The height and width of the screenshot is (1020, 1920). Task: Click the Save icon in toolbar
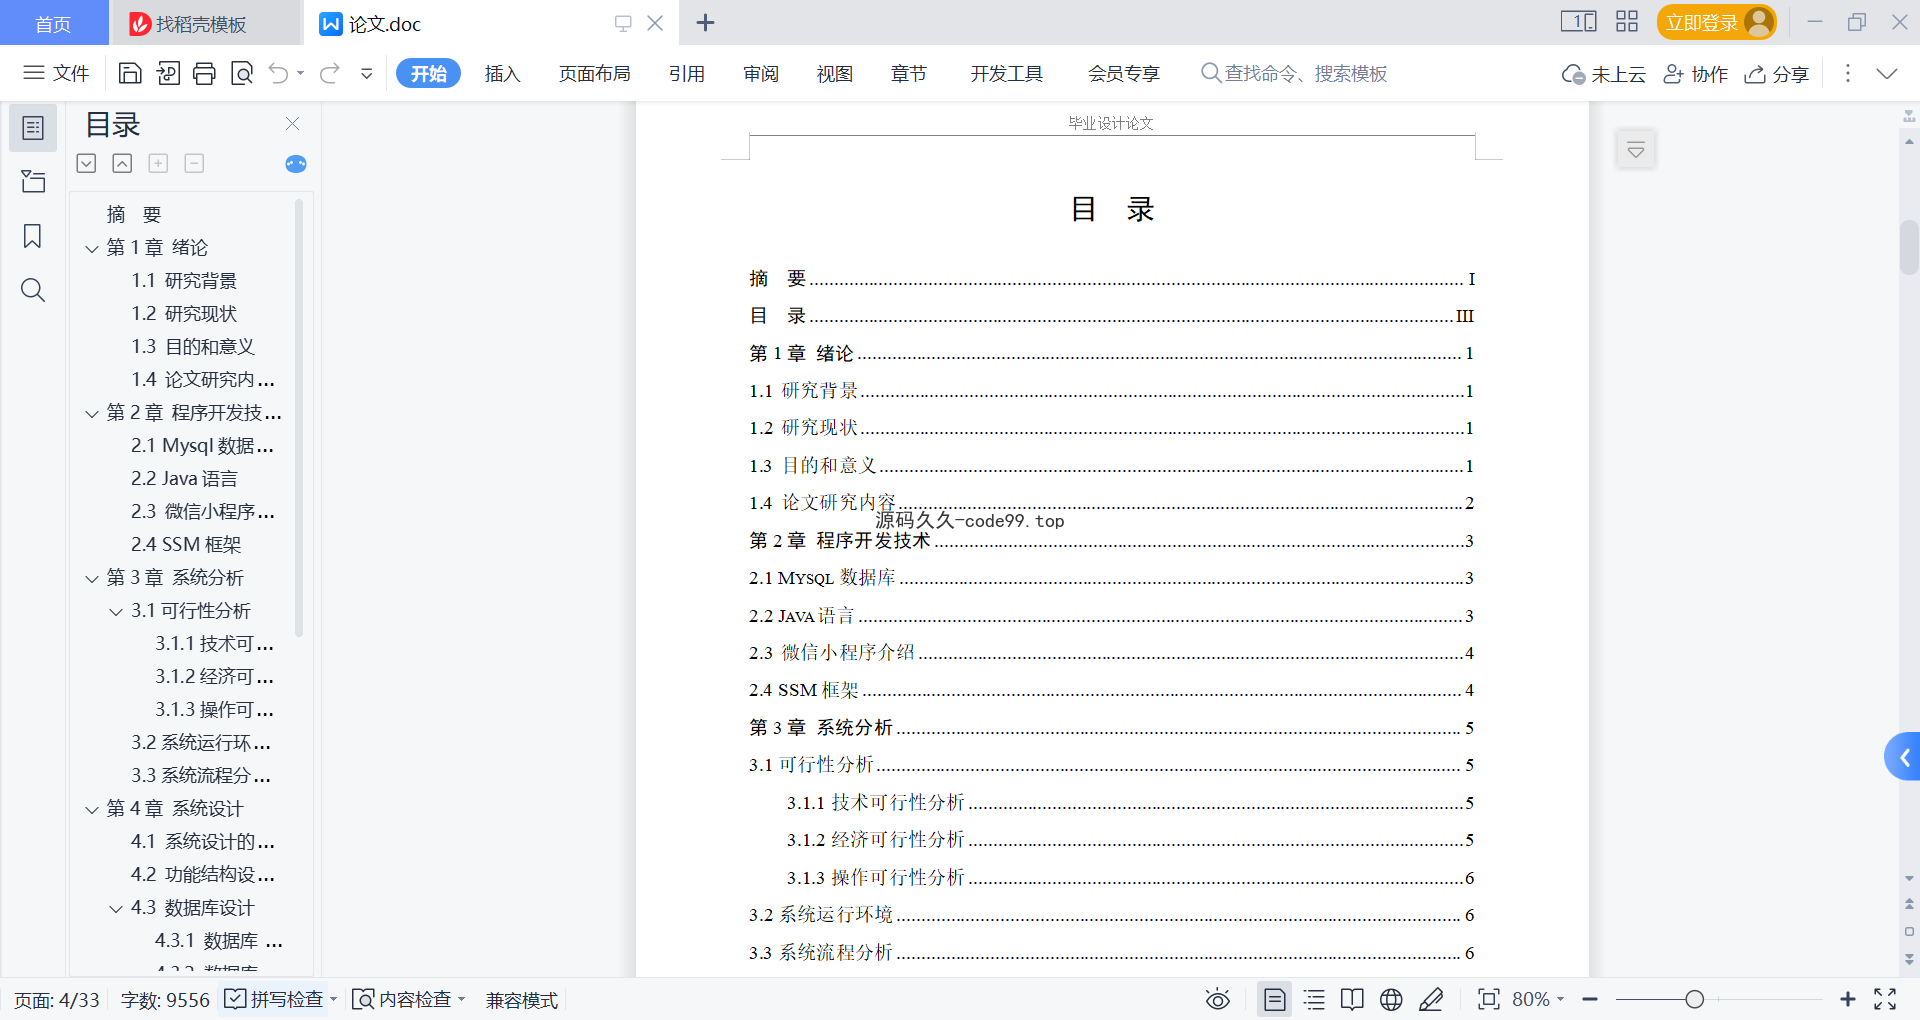pyautogui.click(x=130, y=73)
